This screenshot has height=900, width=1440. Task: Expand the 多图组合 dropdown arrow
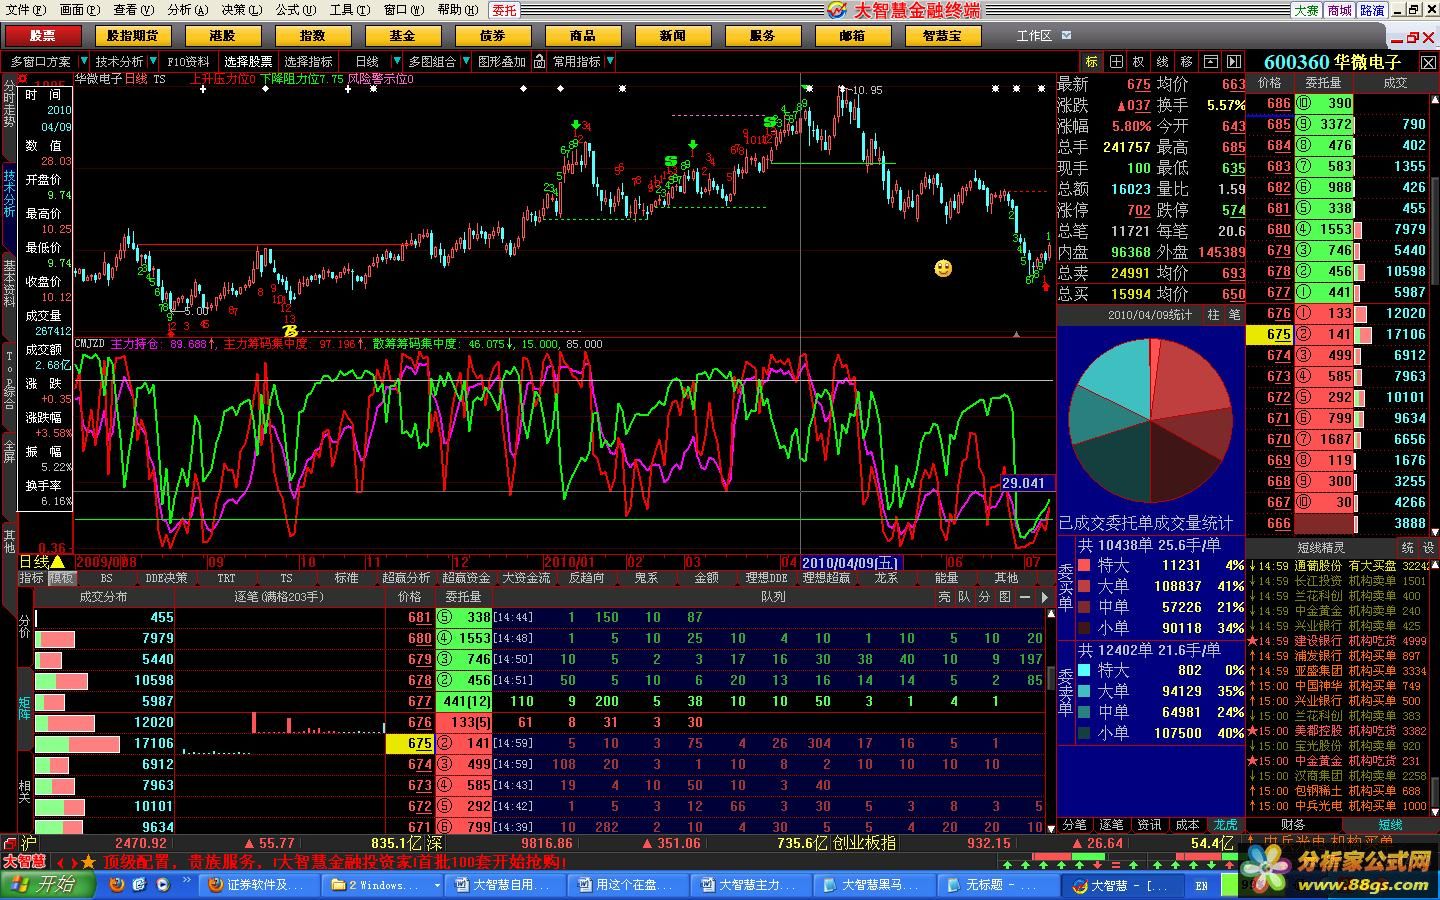tap(465, 61)
